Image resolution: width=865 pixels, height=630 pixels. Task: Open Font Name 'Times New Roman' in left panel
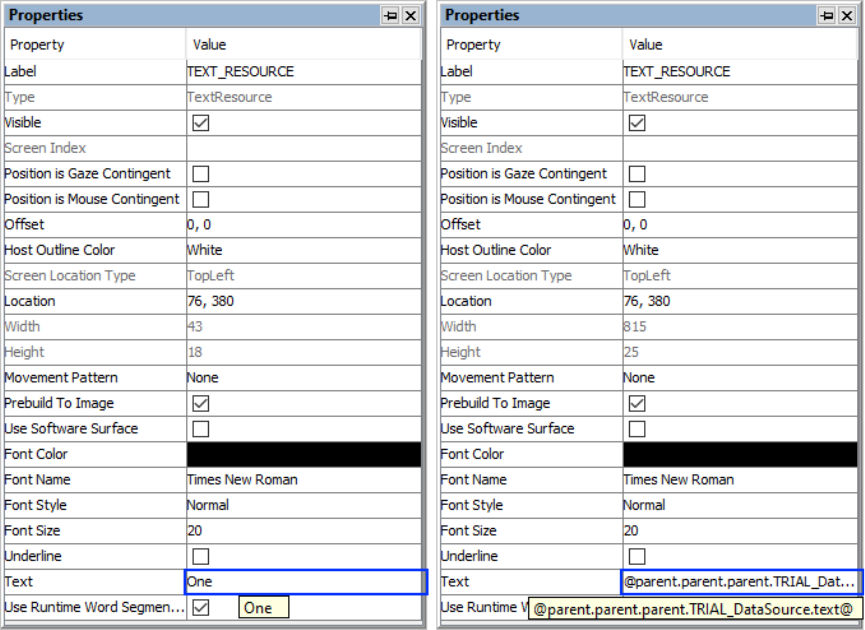click(304, 480)
